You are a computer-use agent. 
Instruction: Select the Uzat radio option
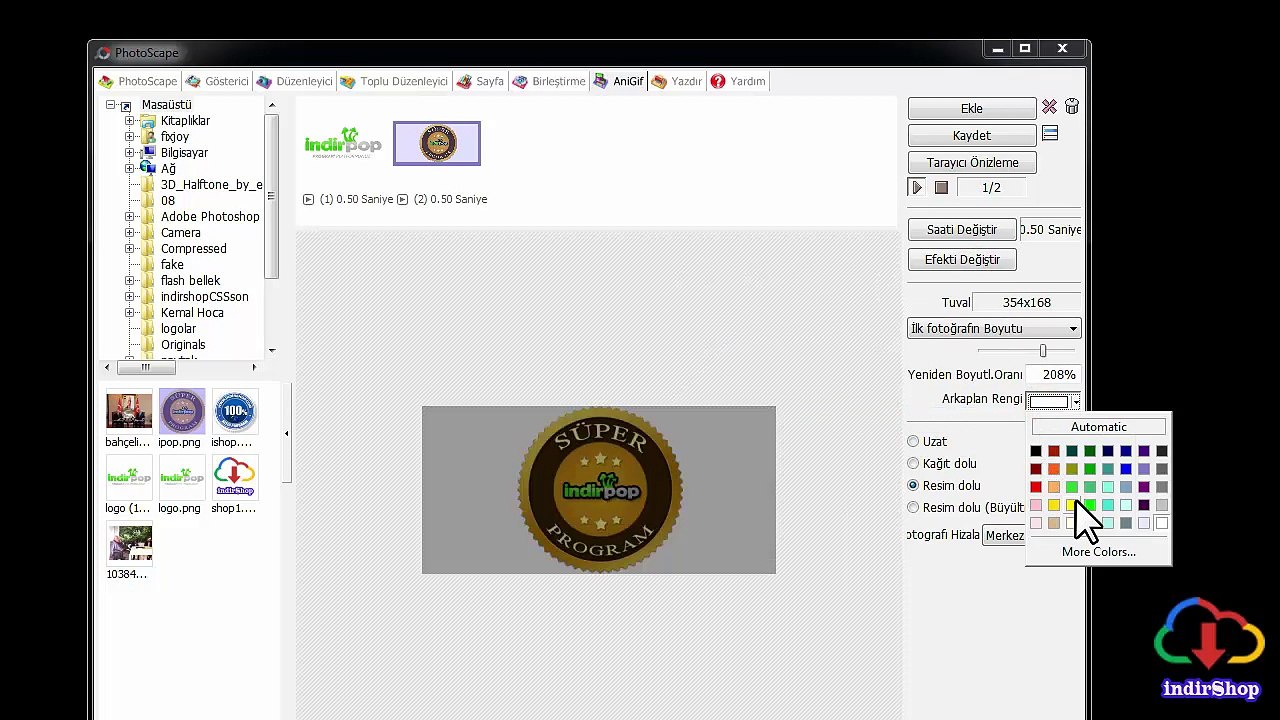click(913, 441)
